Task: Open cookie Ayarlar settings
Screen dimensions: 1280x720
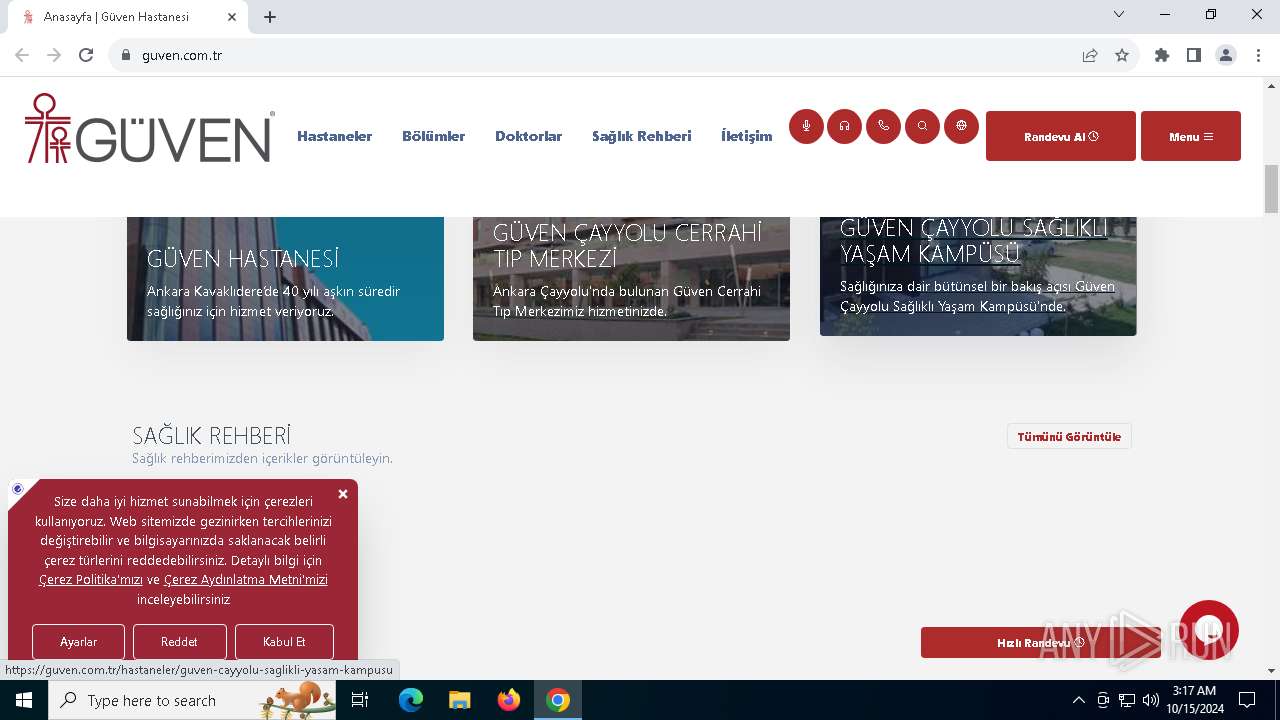Action: 78,642
